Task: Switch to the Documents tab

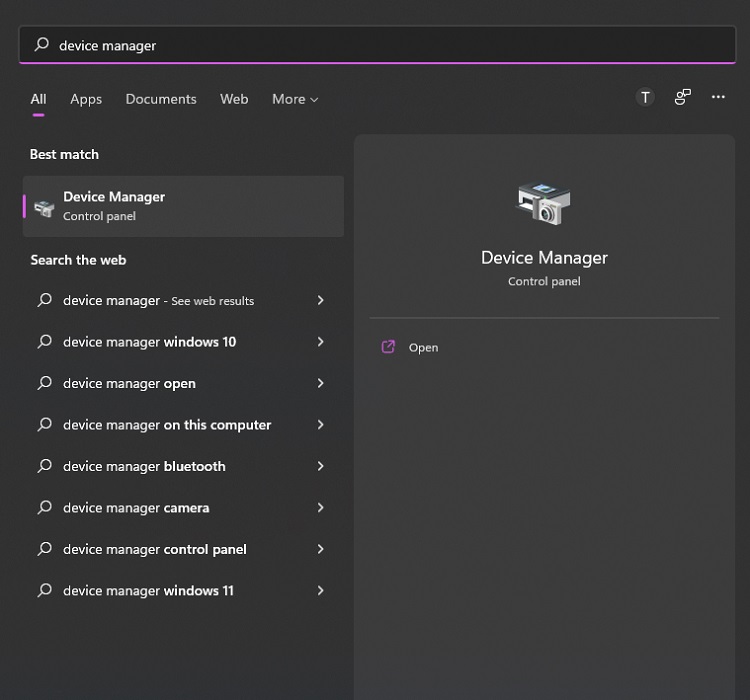Action: (161, 99)
